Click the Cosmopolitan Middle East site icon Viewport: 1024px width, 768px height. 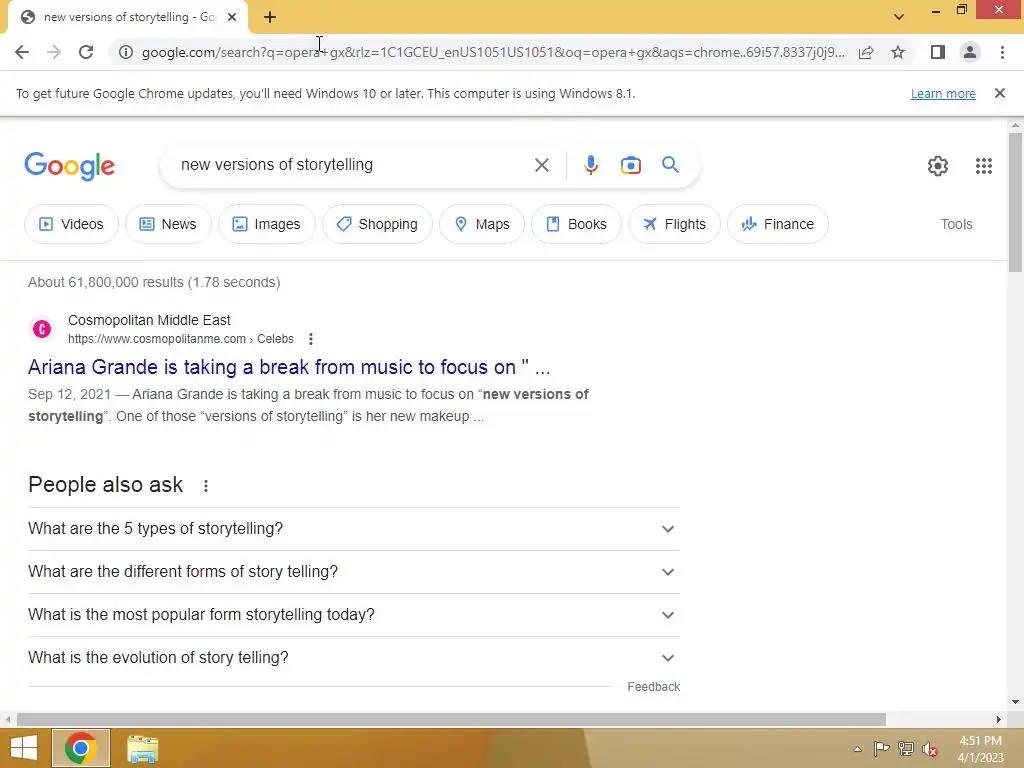42,328
